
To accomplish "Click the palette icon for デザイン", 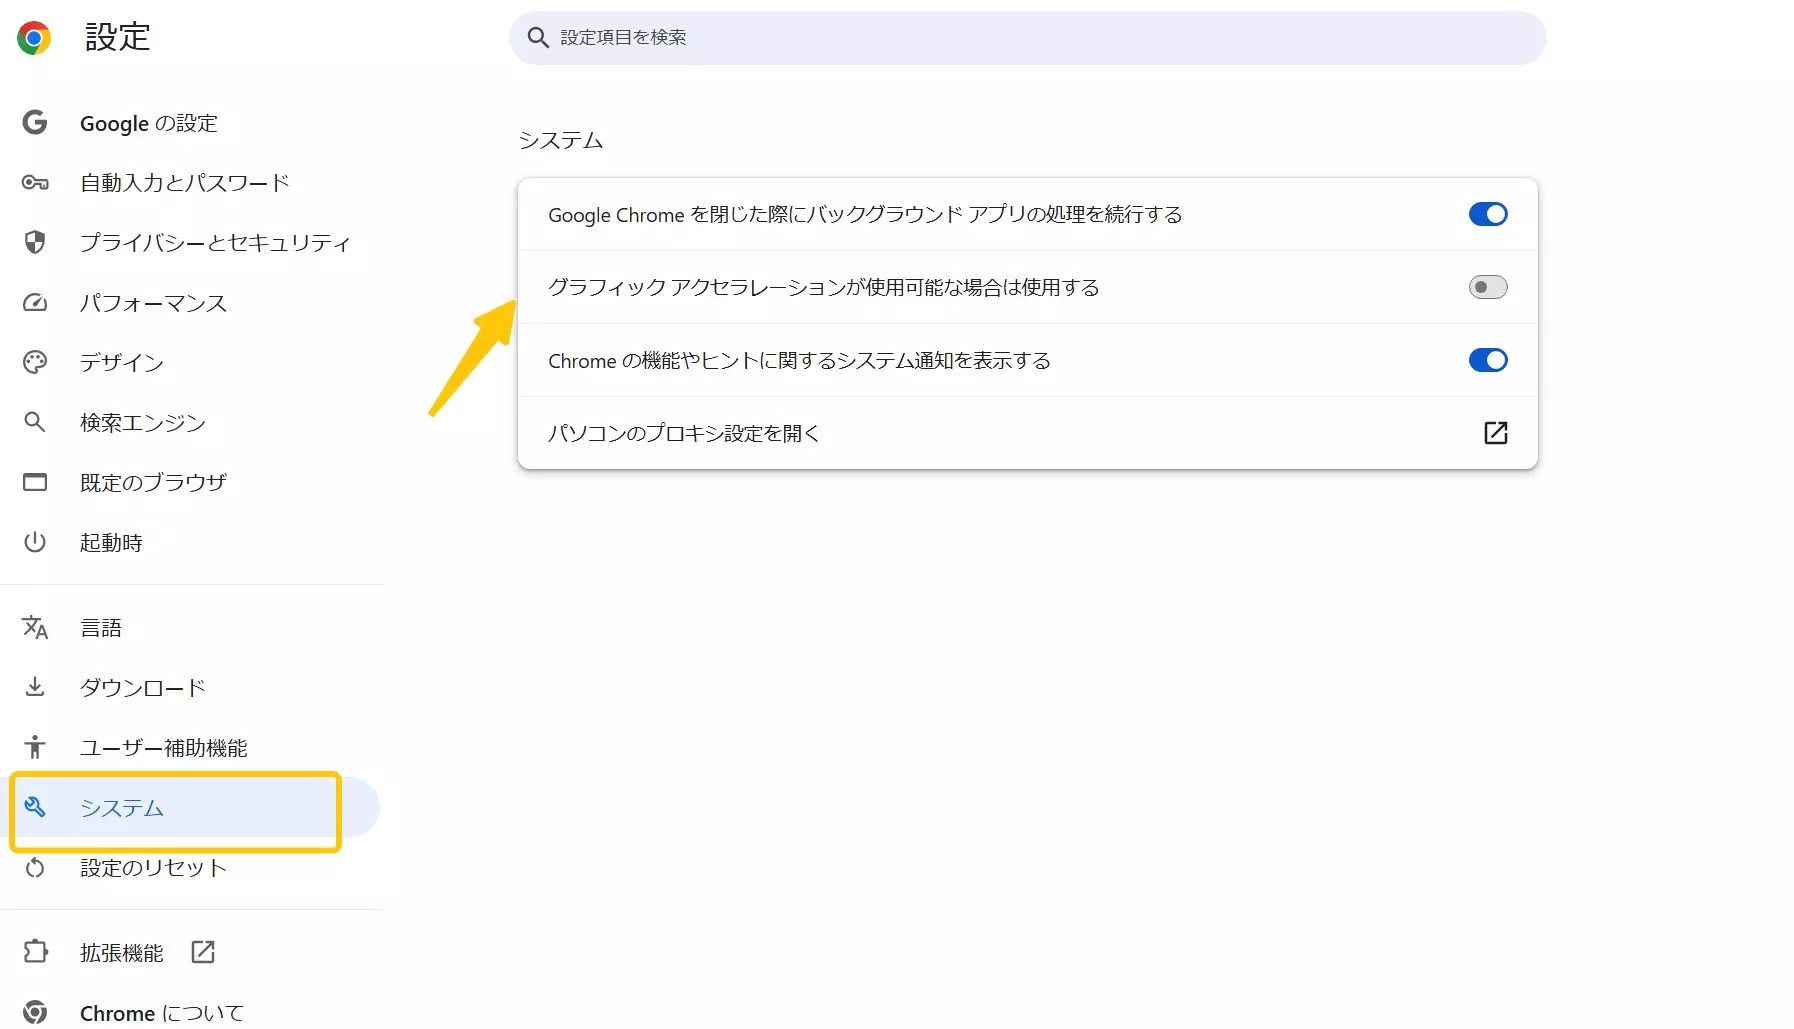I will click(x=35, y=362).
